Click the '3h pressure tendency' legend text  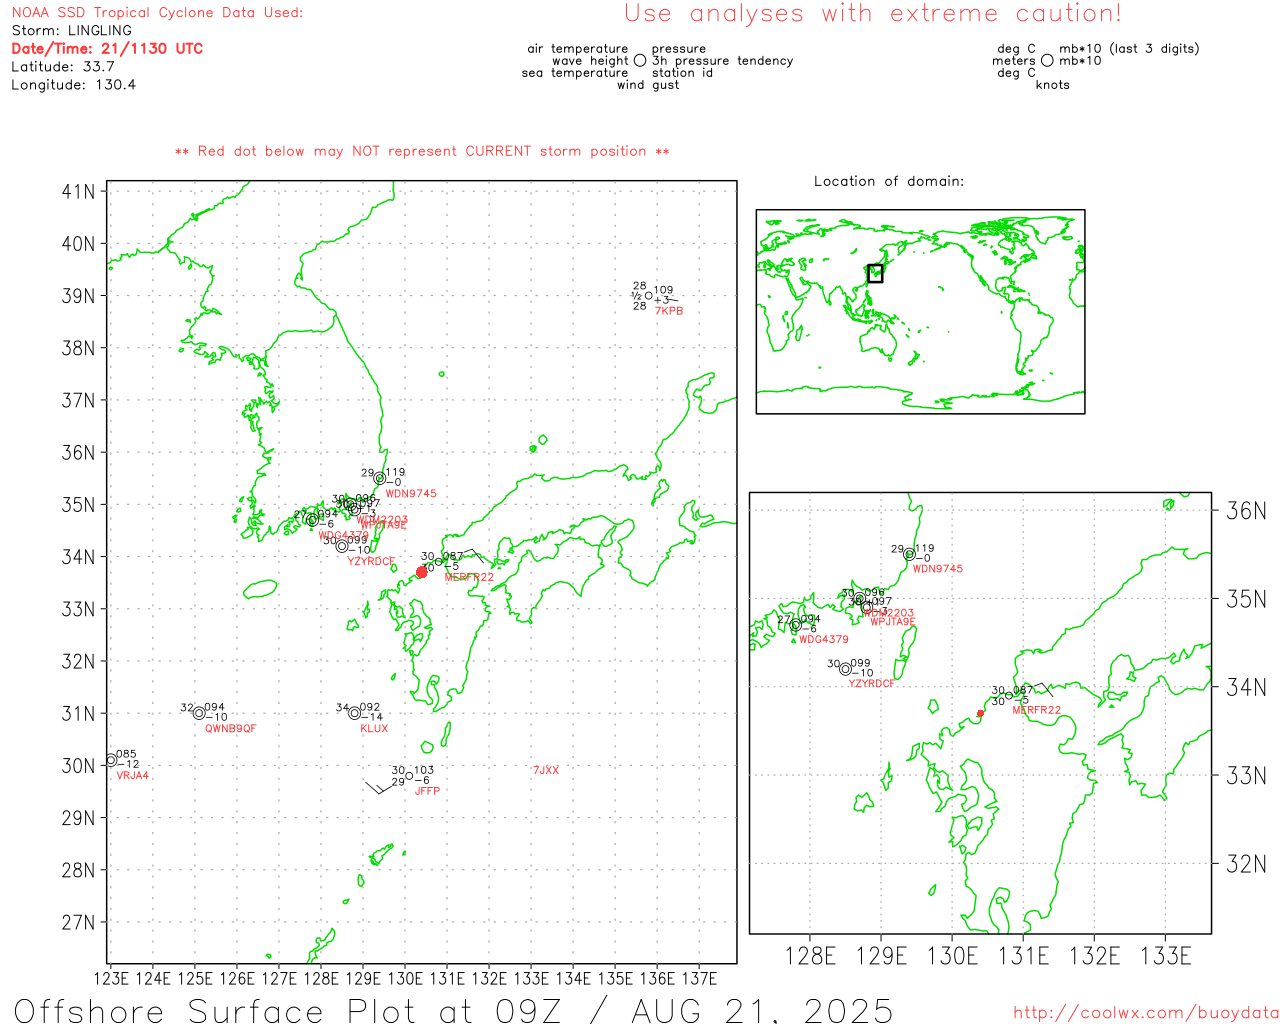(722, 61)
